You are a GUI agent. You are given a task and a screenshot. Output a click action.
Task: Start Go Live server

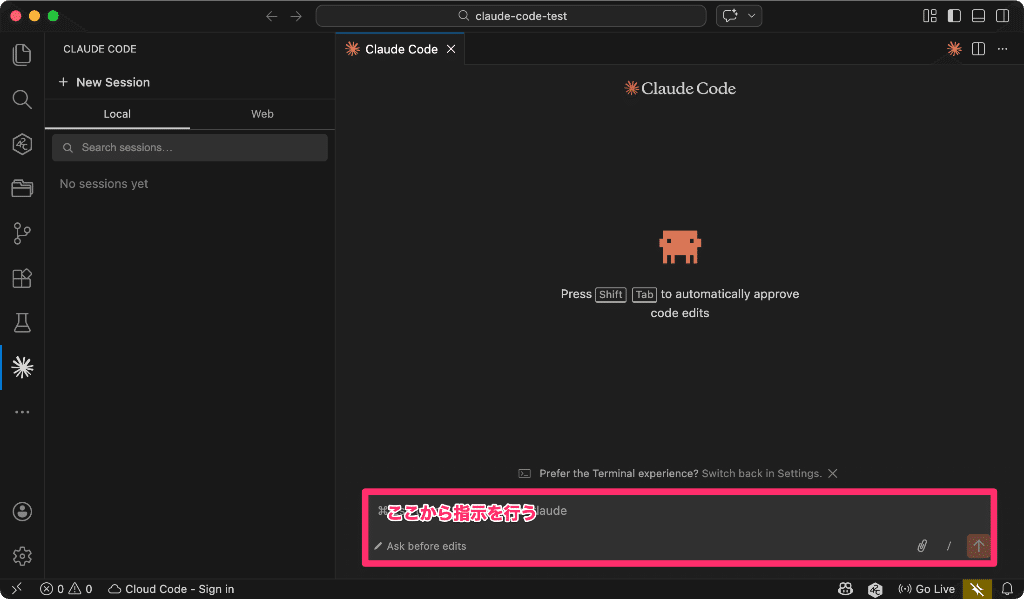[927, 589]
